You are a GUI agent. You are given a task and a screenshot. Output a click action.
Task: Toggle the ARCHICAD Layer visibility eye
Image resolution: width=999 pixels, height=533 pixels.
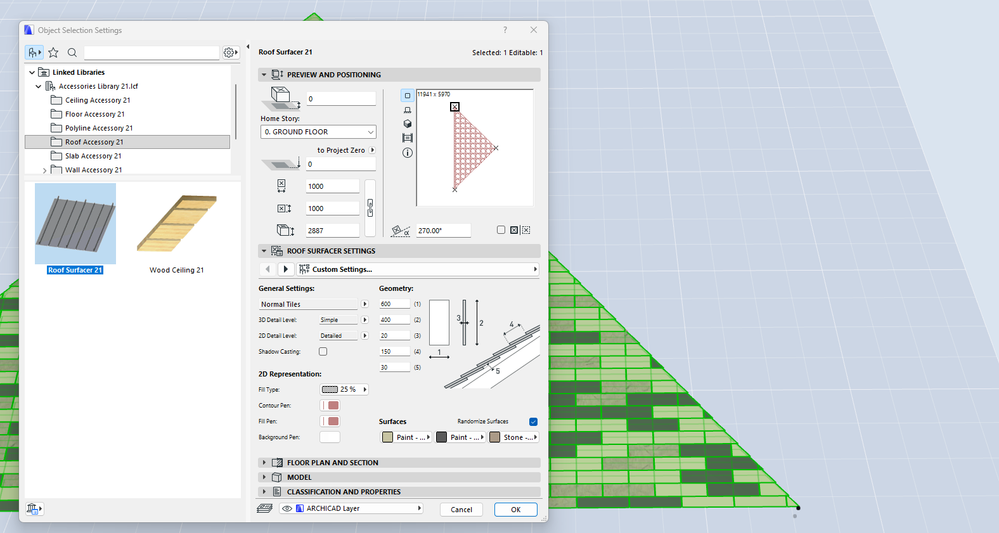point(287,508)
